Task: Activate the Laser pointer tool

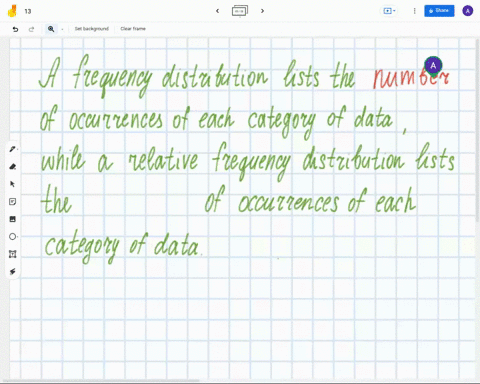Action: click(x=13, y=272)
